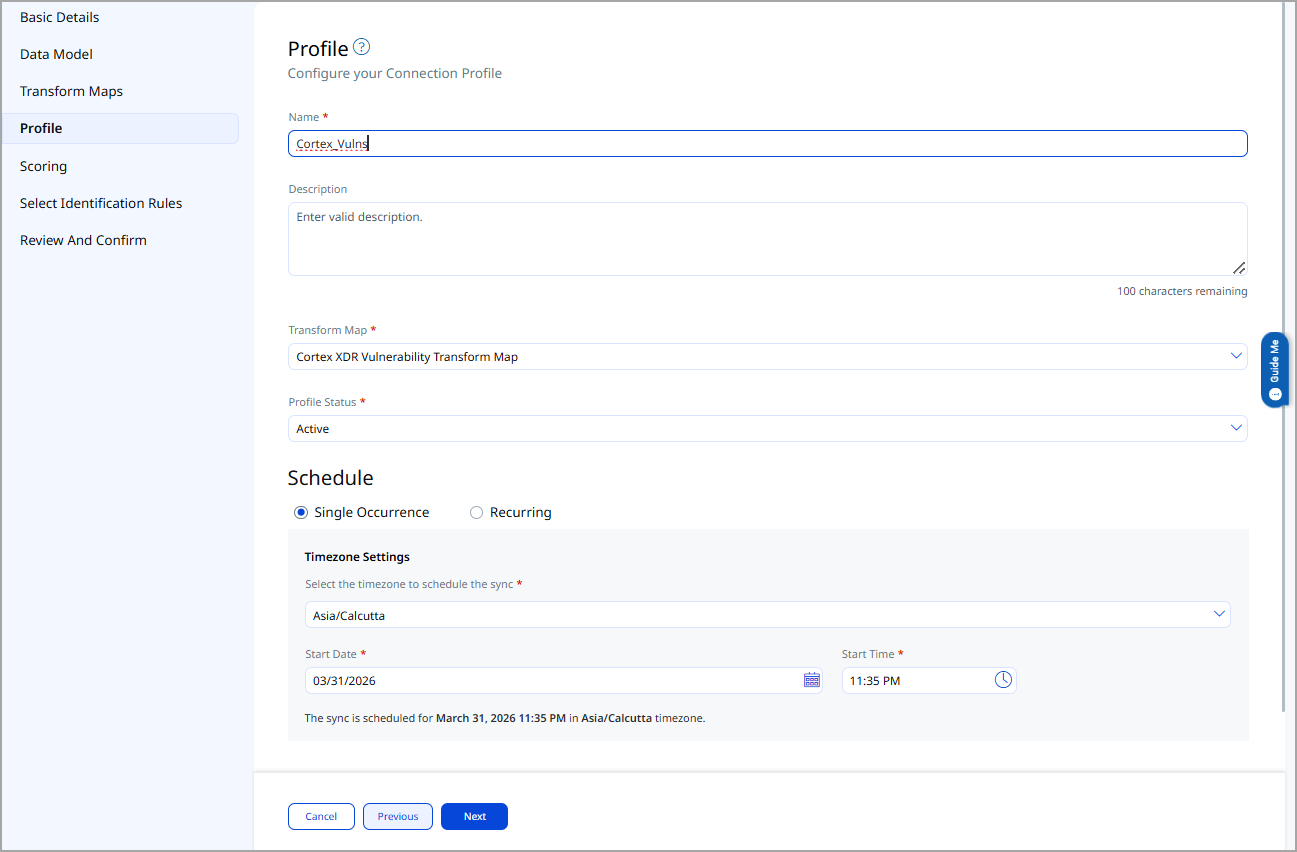Select the Recurring schedule option

477,512
